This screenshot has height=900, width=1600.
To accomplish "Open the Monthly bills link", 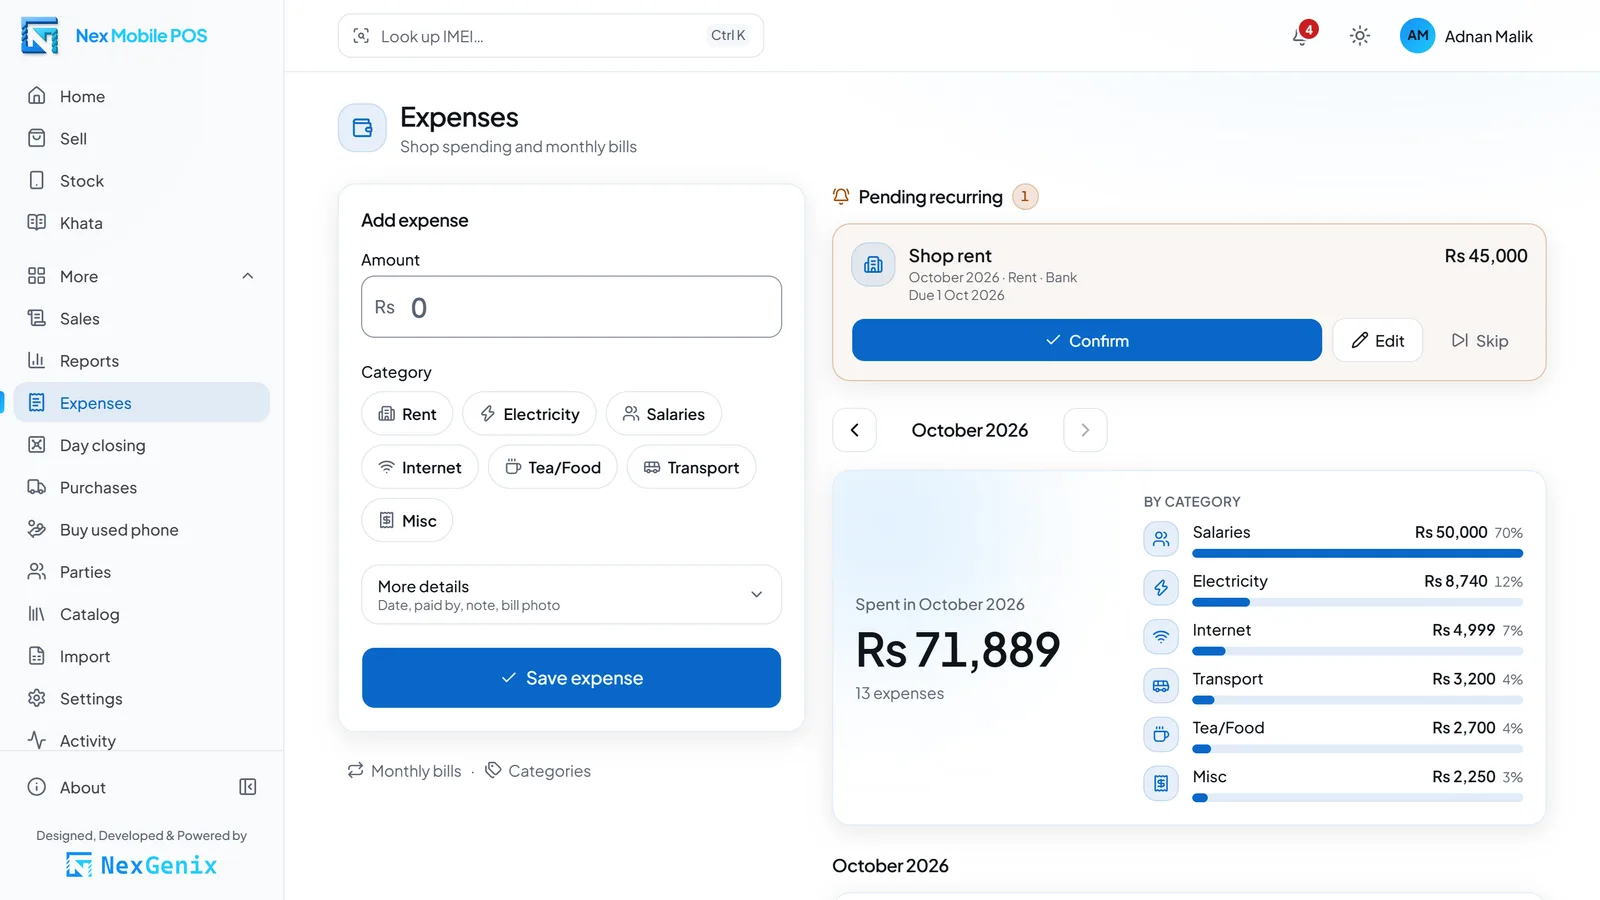I will tap(404, 771).
